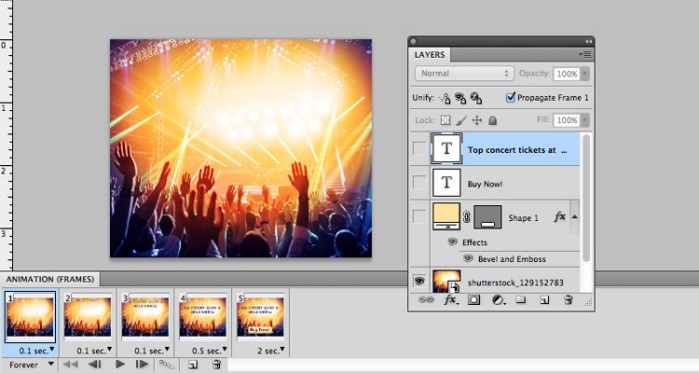Open the Fill slider arrow

585,120
